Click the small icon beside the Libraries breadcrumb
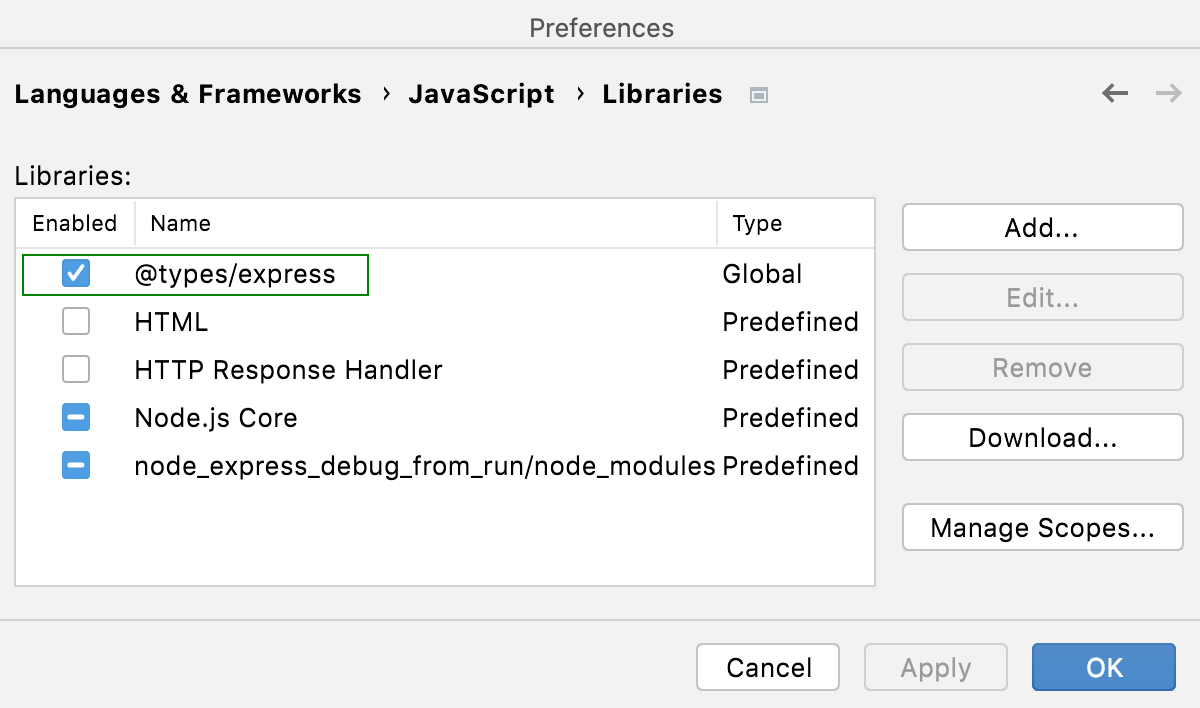The image size is (1200, 708). pyautogui.click(x=758, y=94)
